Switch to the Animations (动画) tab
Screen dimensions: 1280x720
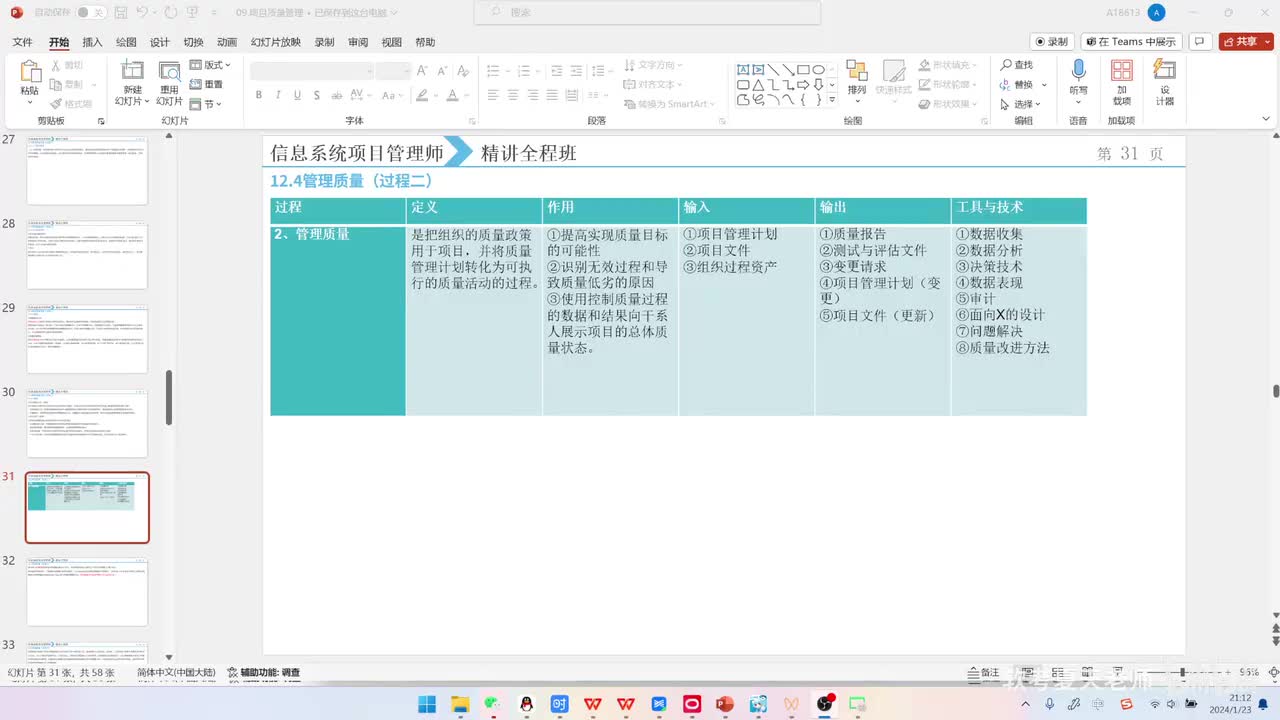pos(227,42)
